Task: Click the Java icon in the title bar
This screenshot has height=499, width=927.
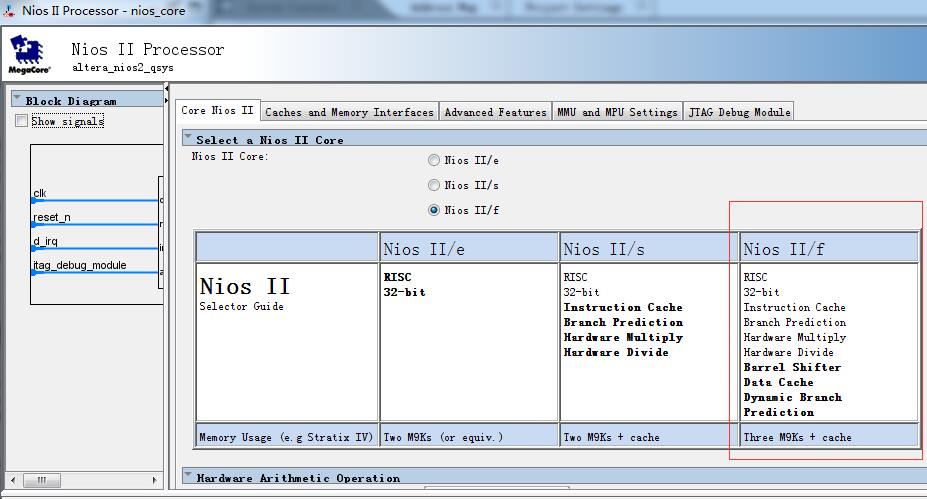Action: (9, 10)
